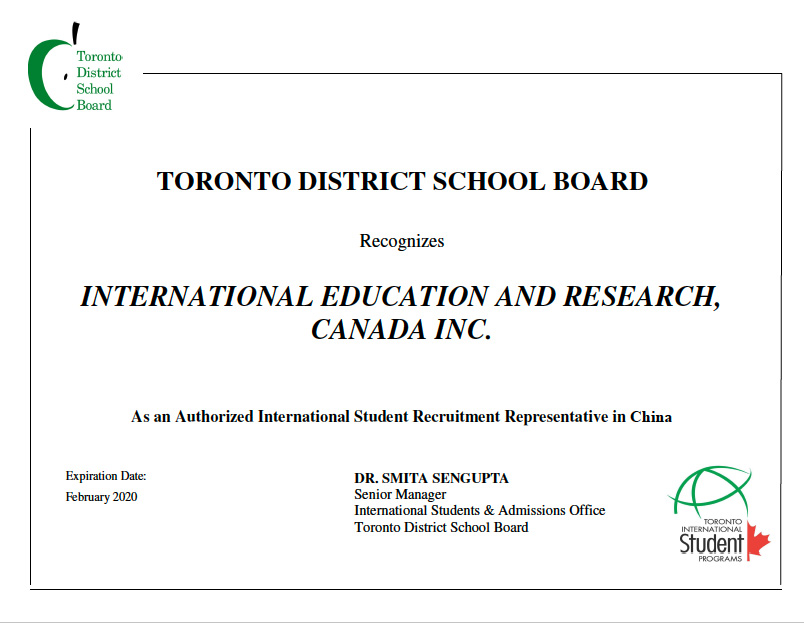Screen dimensions: 804x623
Task: Click the 'TORONTO DISTRICT SCHOOL BOARD' heading
Action: pos(402,182)
